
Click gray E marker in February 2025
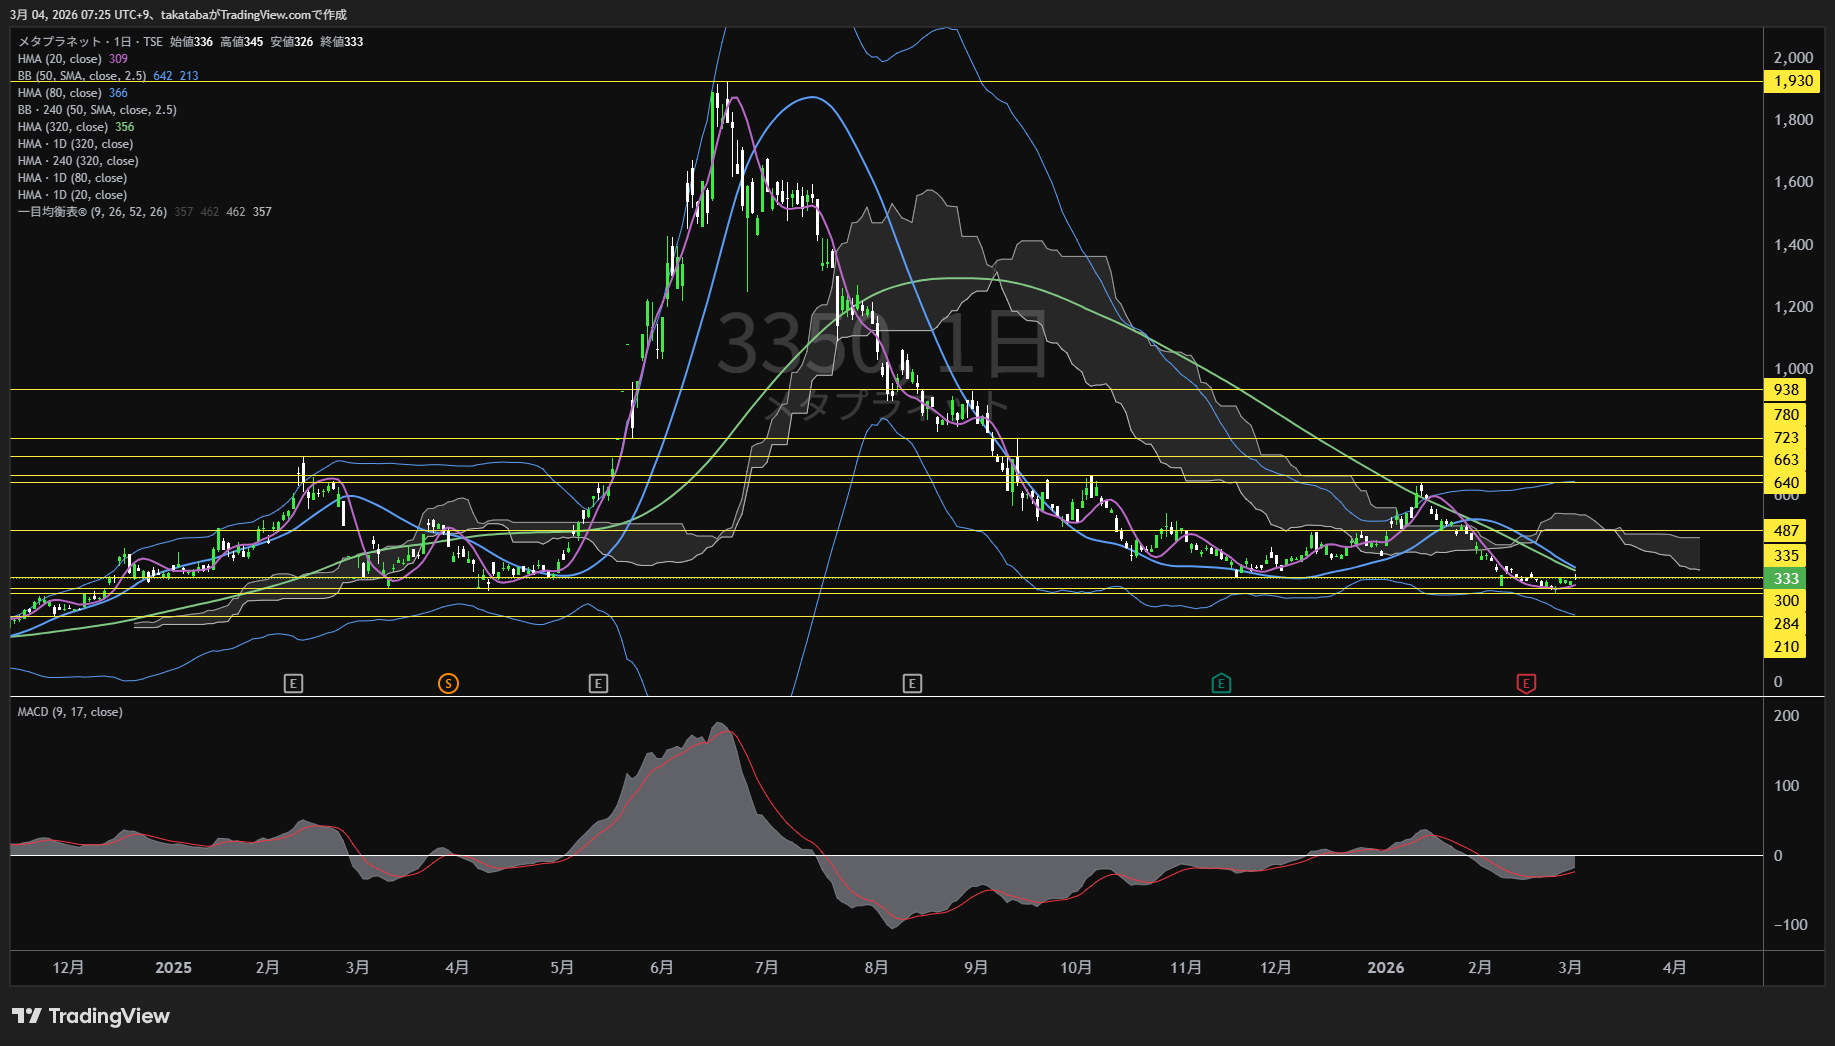coord(293,684)
